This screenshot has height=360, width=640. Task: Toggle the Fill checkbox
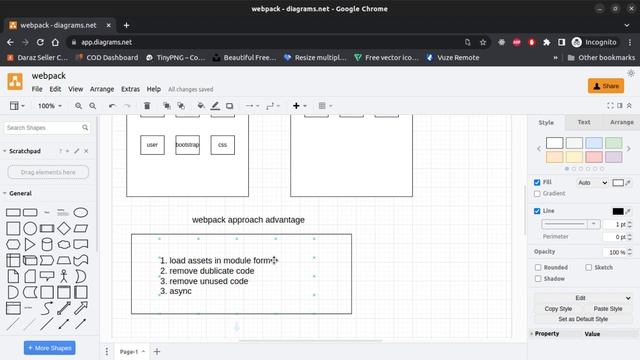(x=537, y=182)
